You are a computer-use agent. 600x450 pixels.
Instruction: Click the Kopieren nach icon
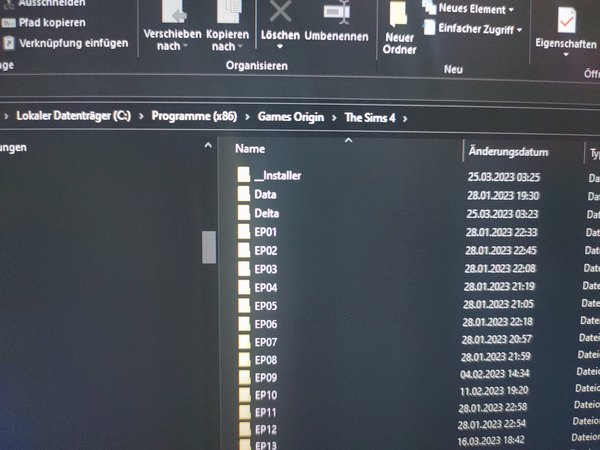pyautogui.click(x=229, y=11)
